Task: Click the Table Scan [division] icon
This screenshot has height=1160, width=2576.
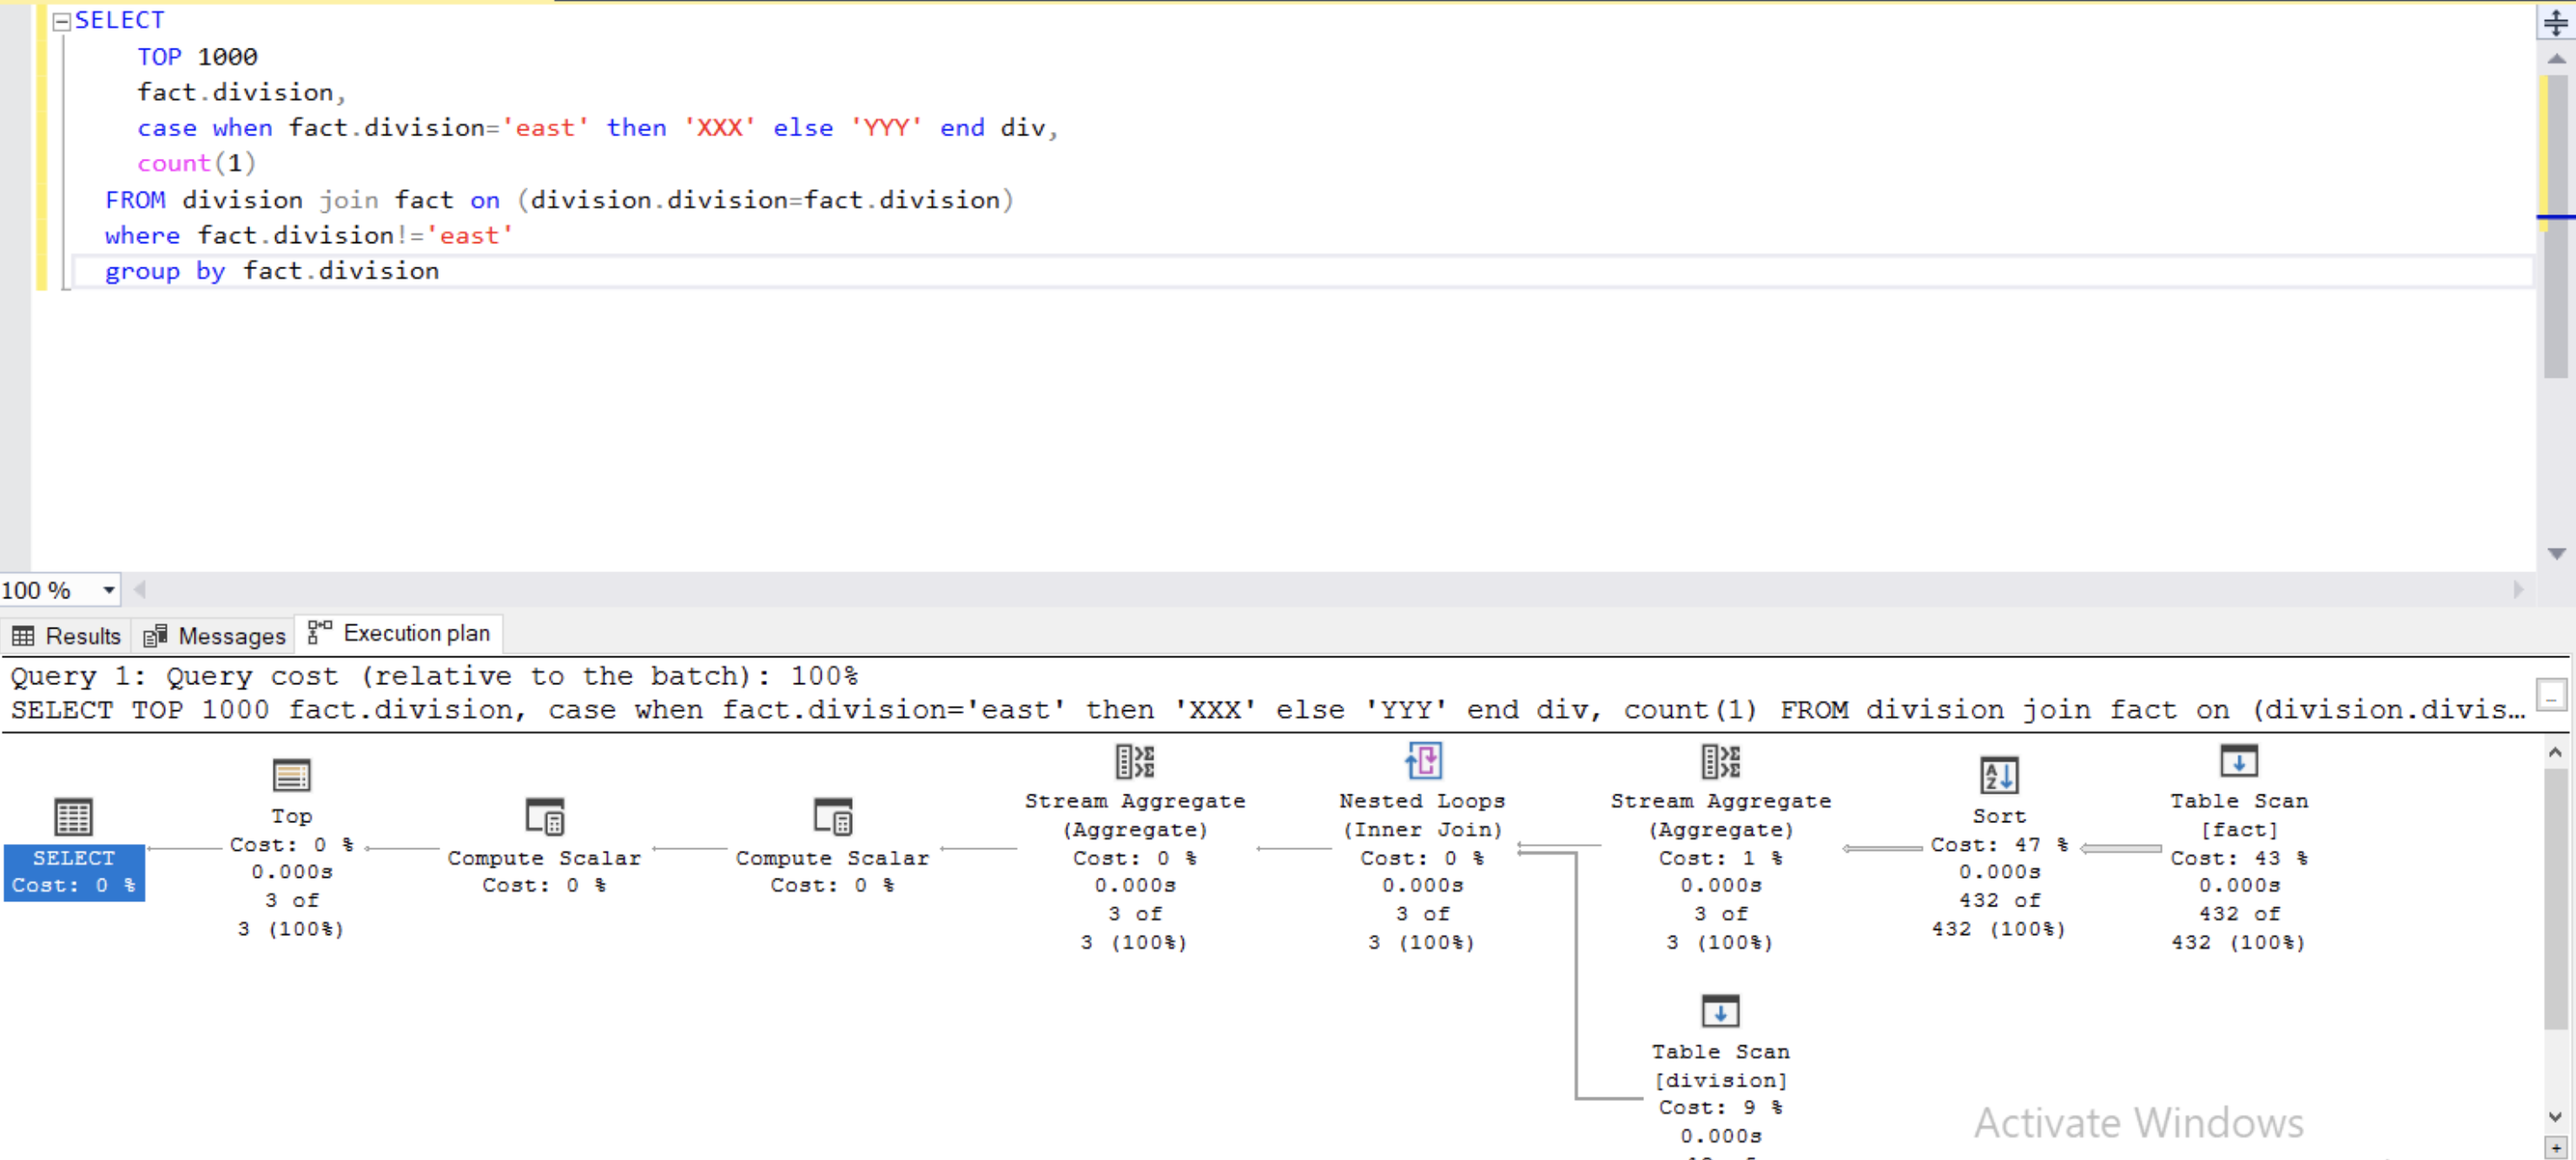Action: (x=1721, y=1011)
